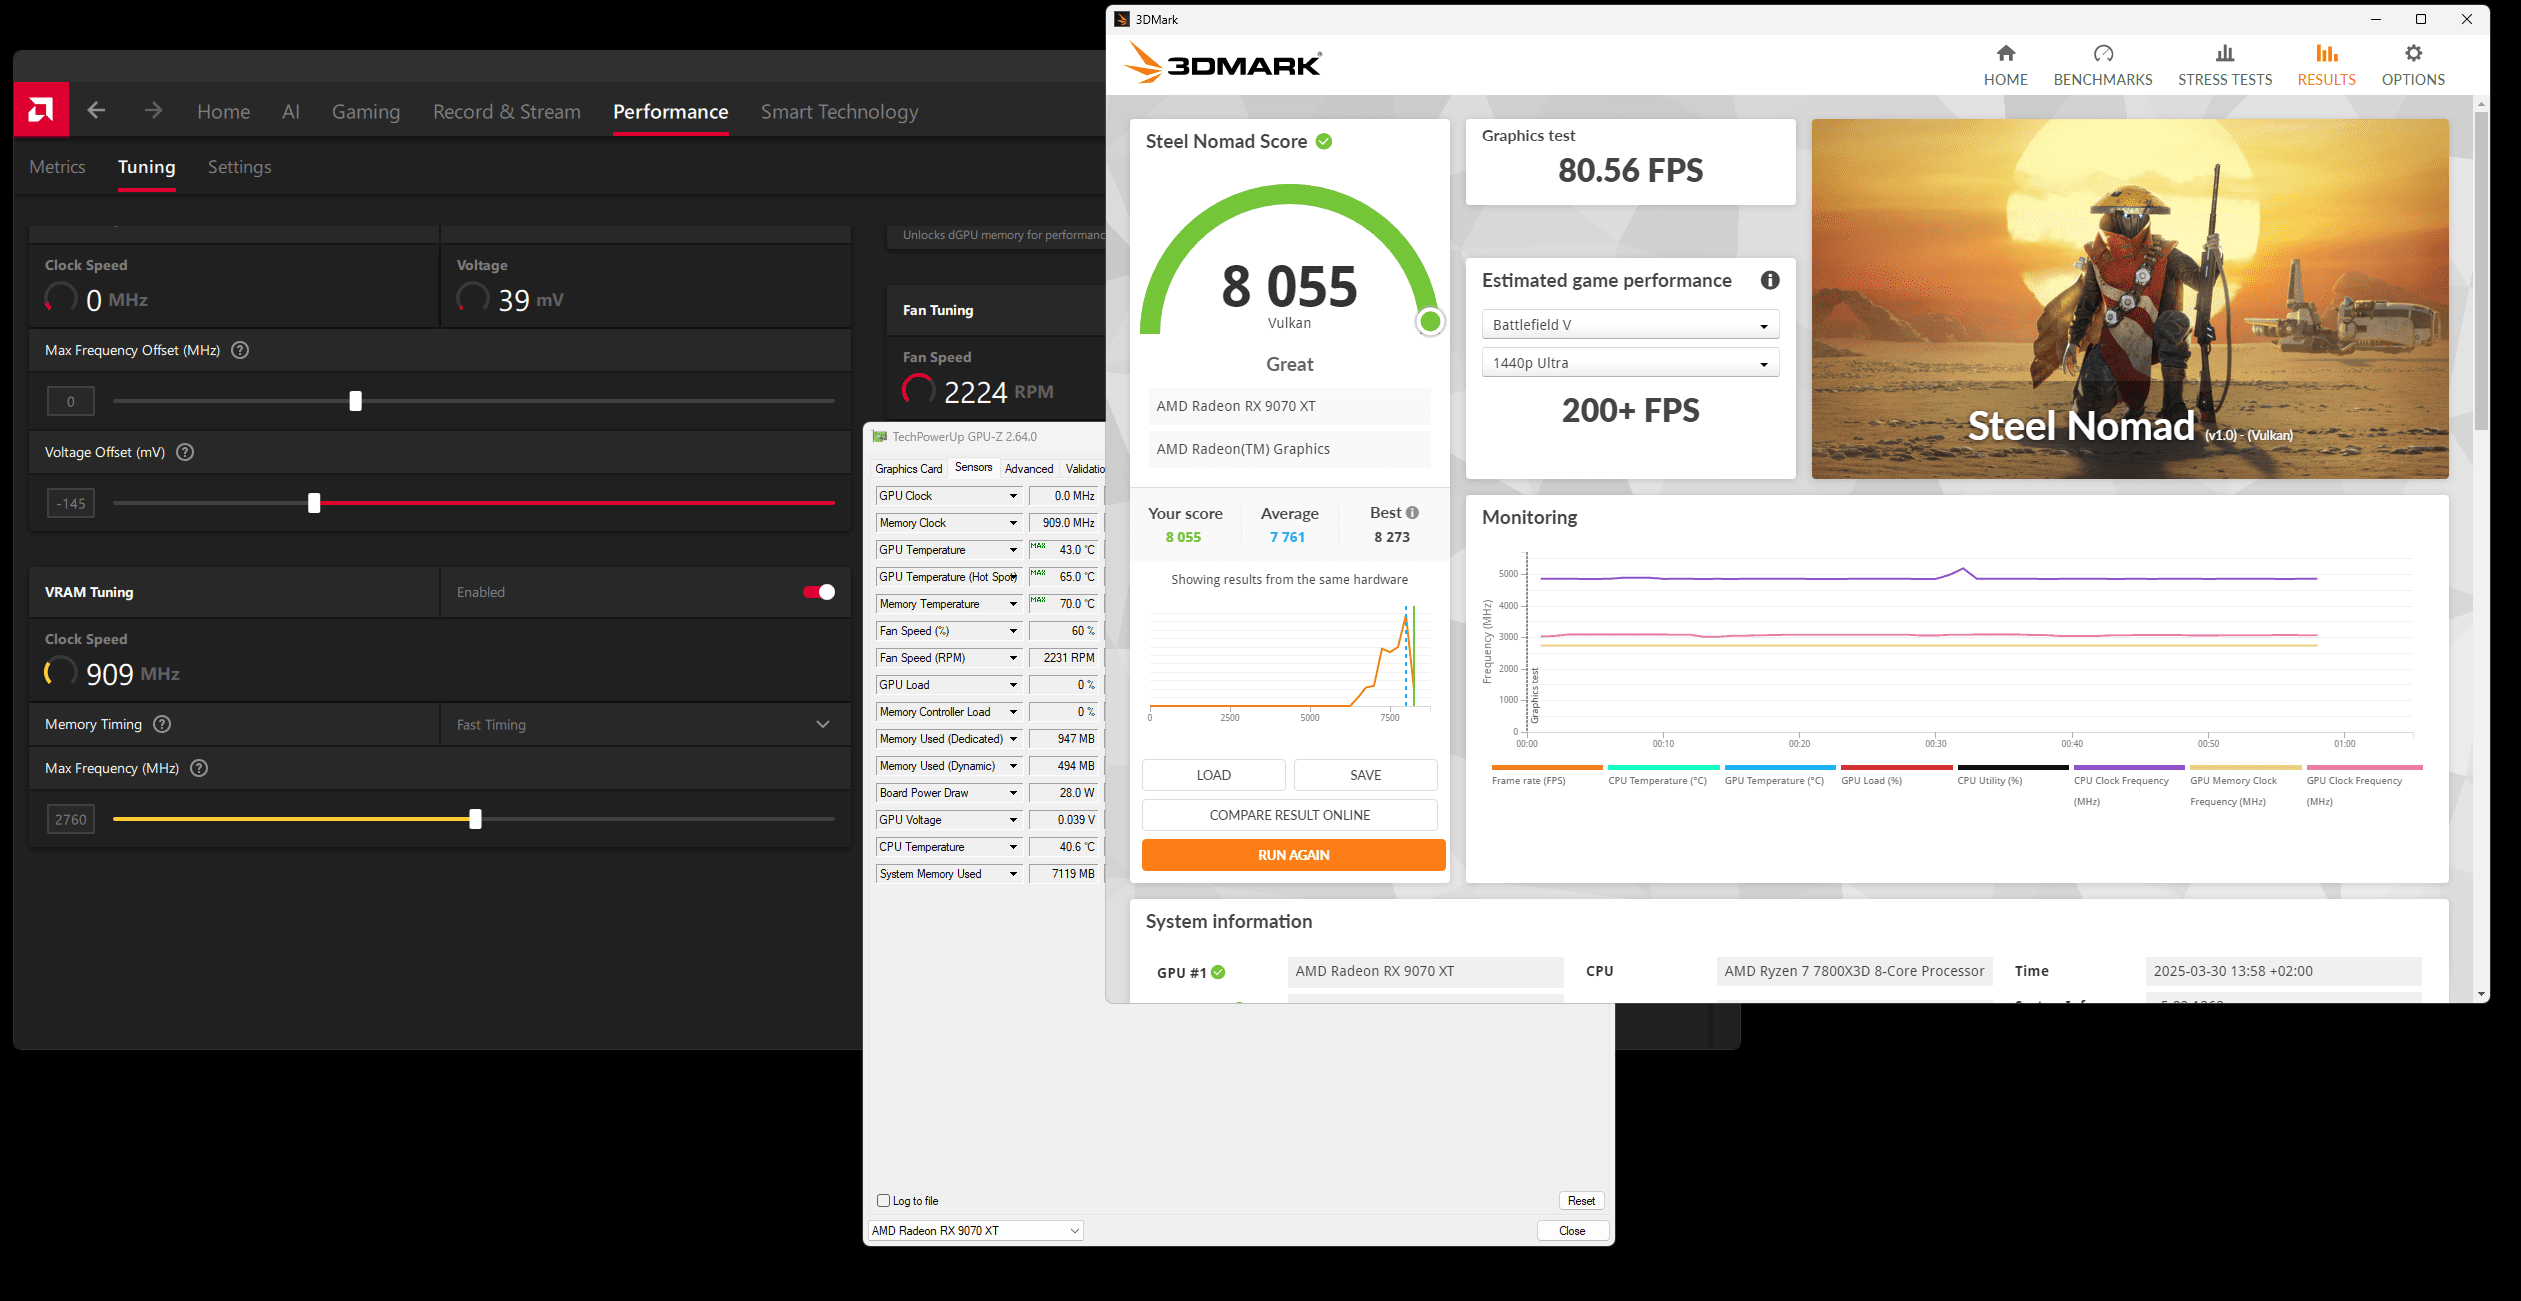Open OPTIONS gear icon in 3DMark
This screenshot has height=1301, width=2521.
[x=2413, y=53]
